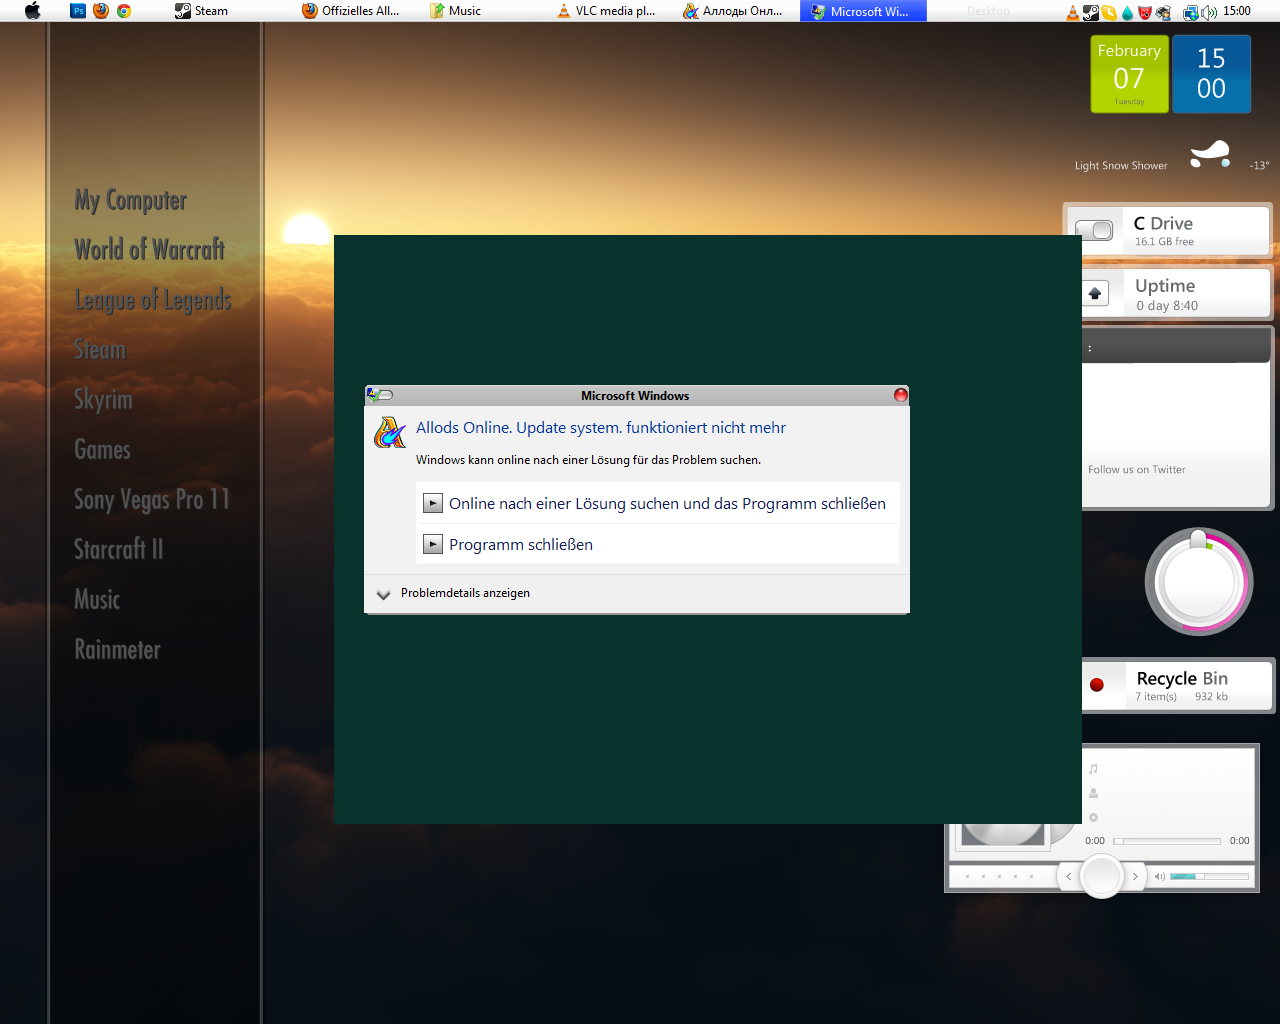Image resolution: width=1280 pixels, height=1024 pixels.
Task: Open Rainmeter from the sidebar launcher
Action: [117, 650]
